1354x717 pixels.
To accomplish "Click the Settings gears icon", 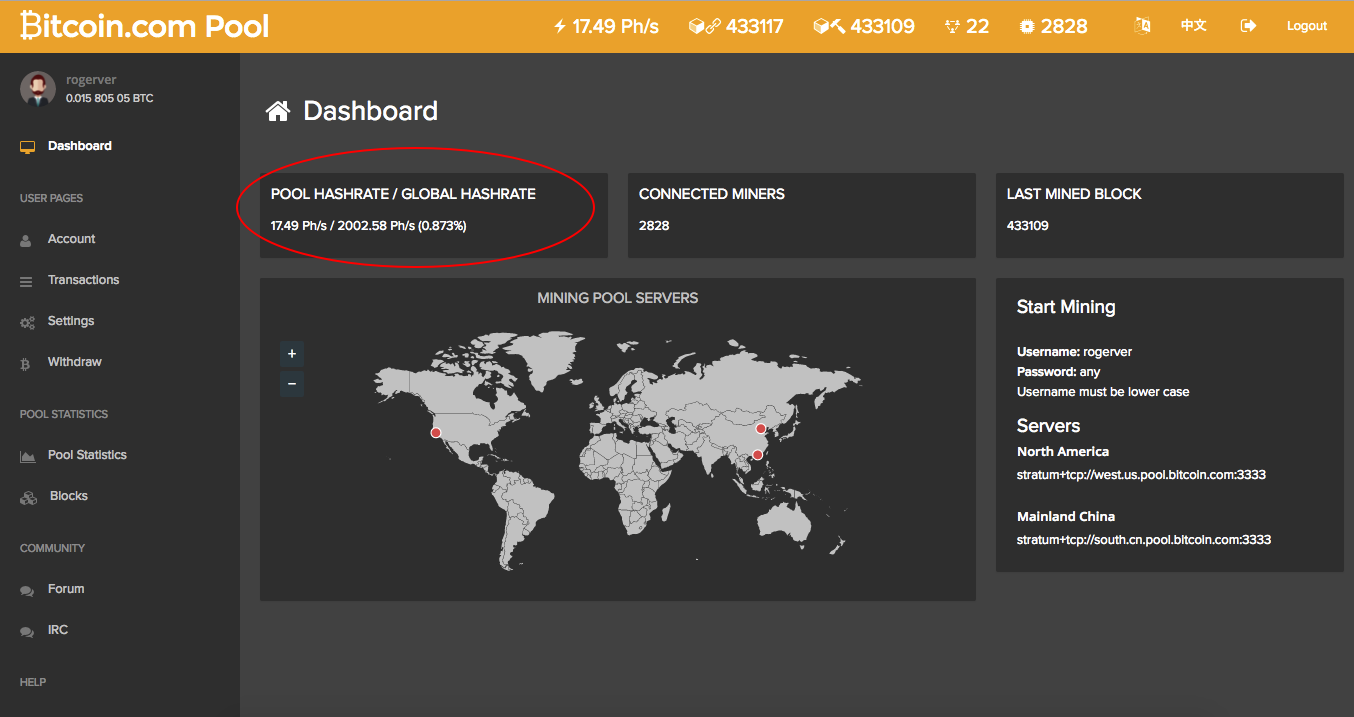I will pyautogui.click(x=28, y=322).
